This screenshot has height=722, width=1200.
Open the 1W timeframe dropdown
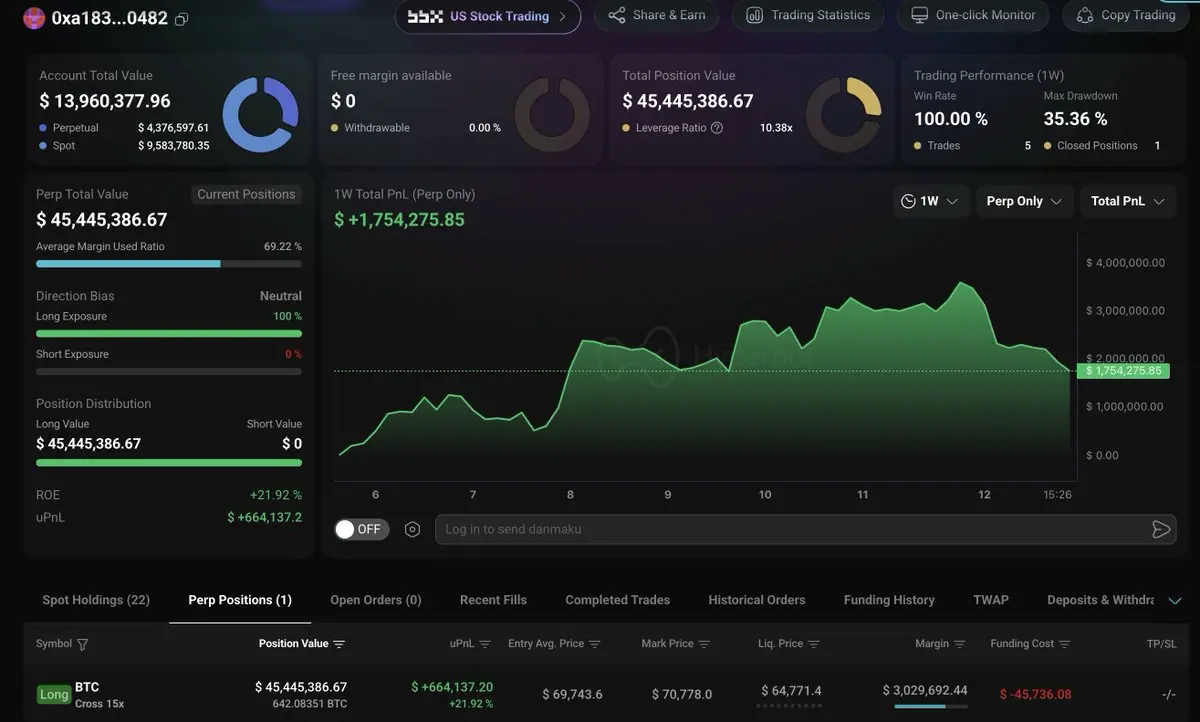tap(930, 201)
